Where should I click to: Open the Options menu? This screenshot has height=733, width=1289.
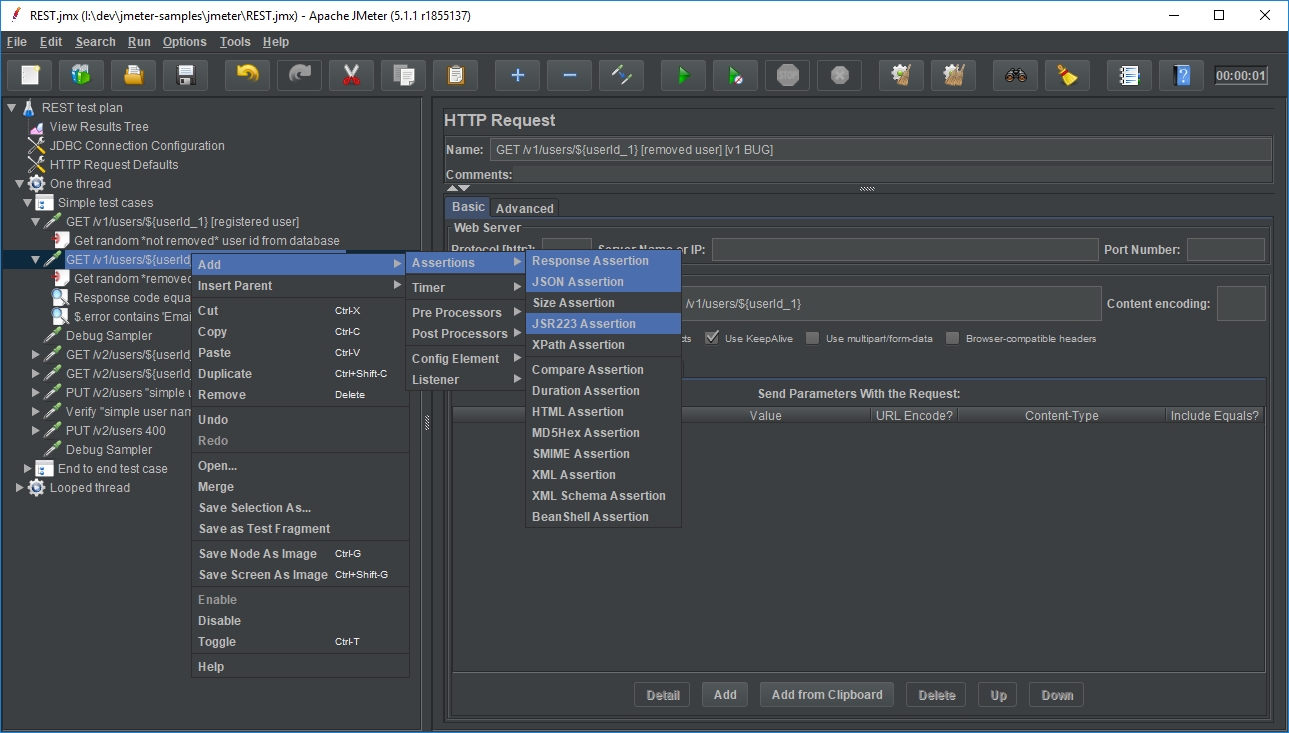(184, 42)
